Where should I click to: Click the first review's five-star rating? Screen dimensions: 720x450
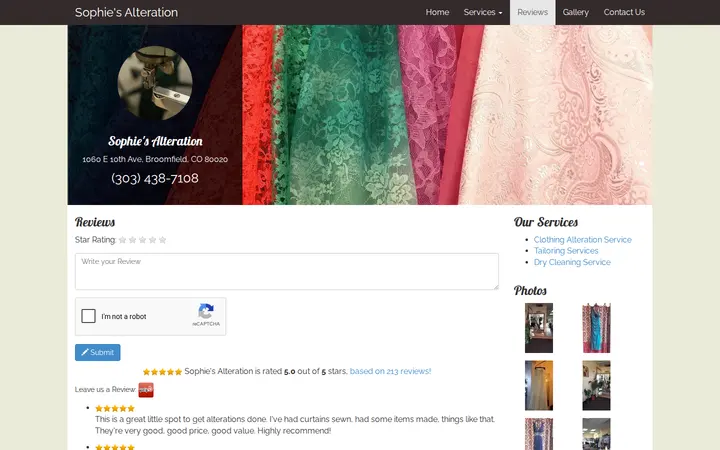point(115,408)
